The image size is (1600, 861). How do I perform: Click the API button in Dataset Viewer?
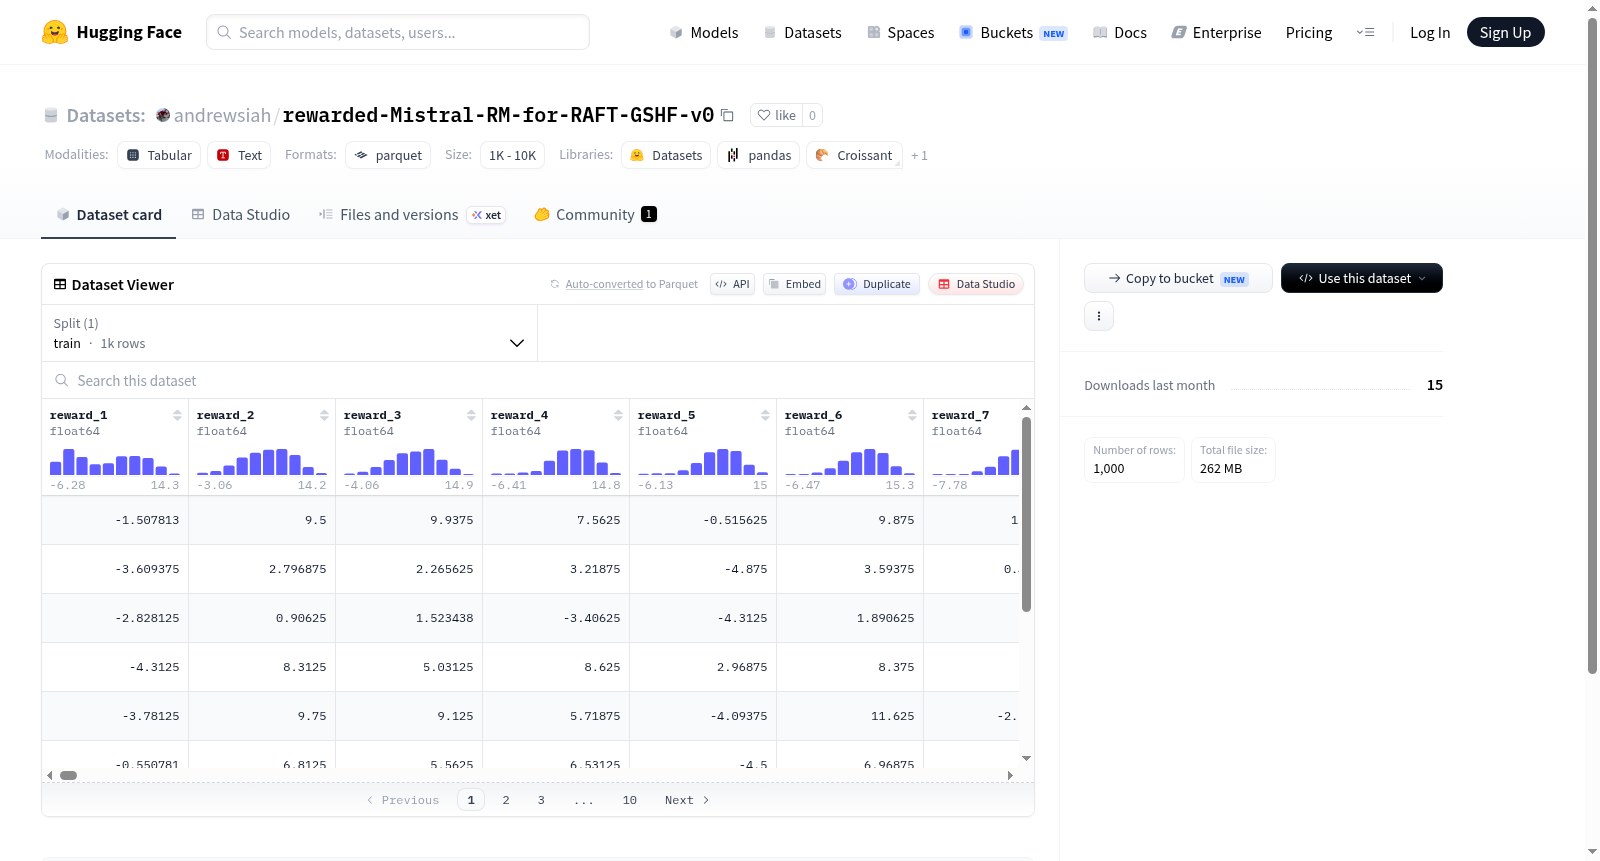pos(732,284)
